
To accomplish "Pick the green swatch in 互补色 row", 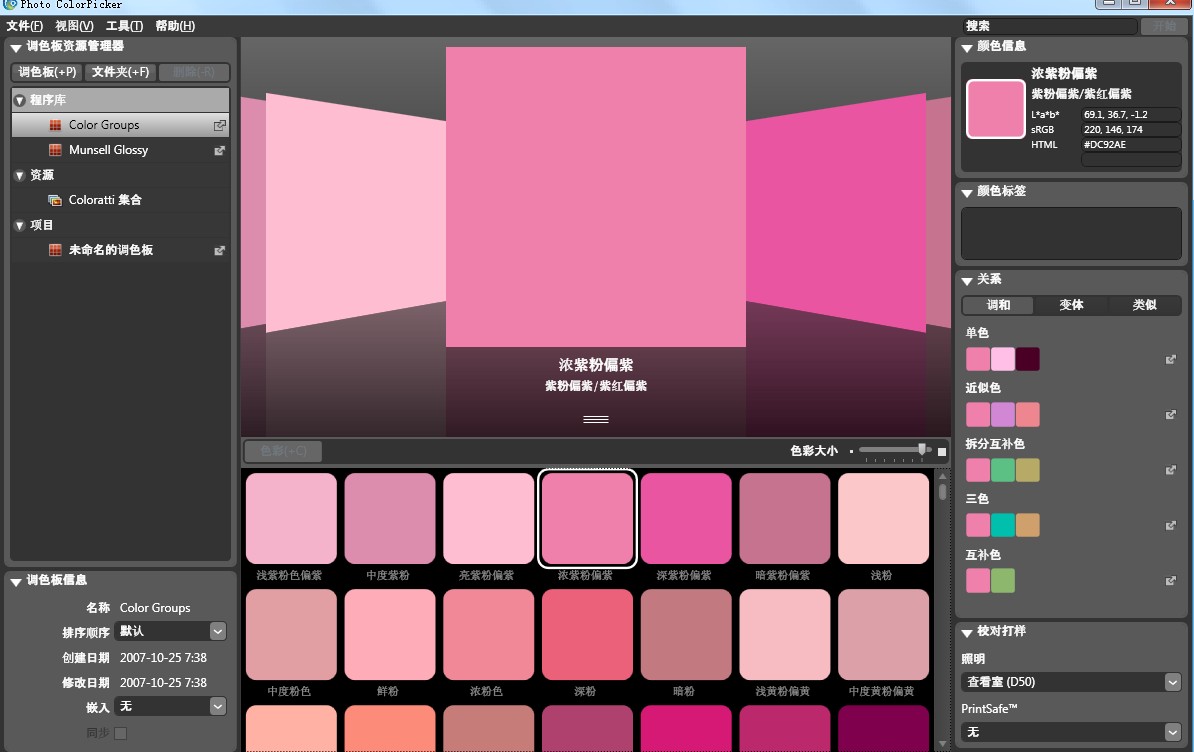I will click(1003, 581).
